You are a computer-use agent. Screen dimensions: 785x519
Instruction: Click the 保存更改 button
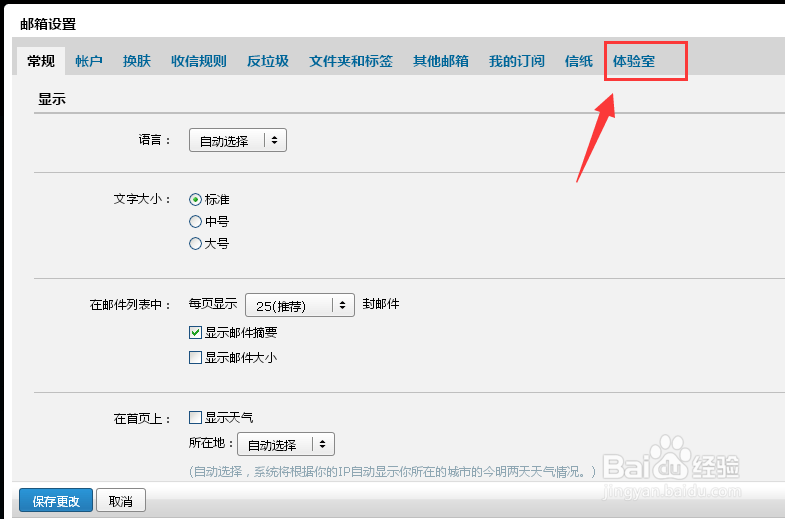coord(56,500)
